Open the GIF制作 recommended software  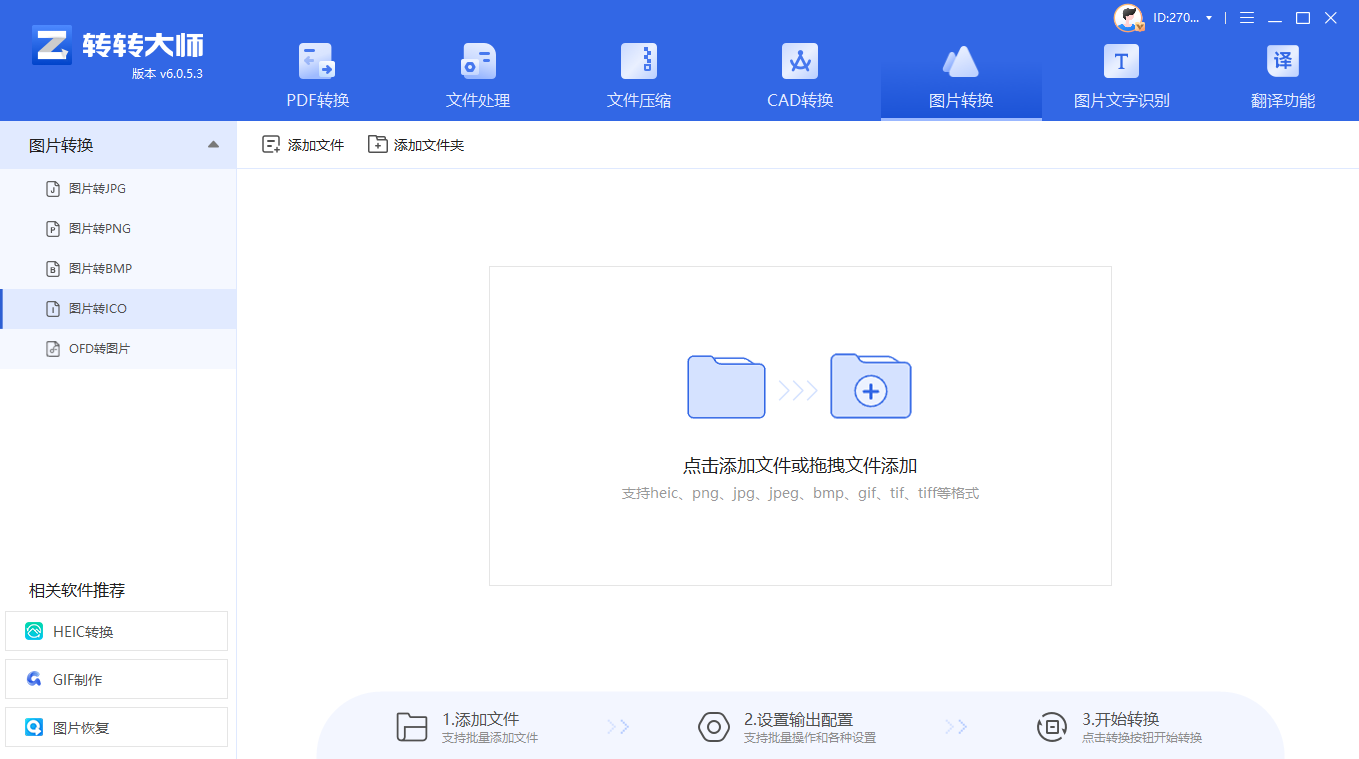tap(116, 680)
